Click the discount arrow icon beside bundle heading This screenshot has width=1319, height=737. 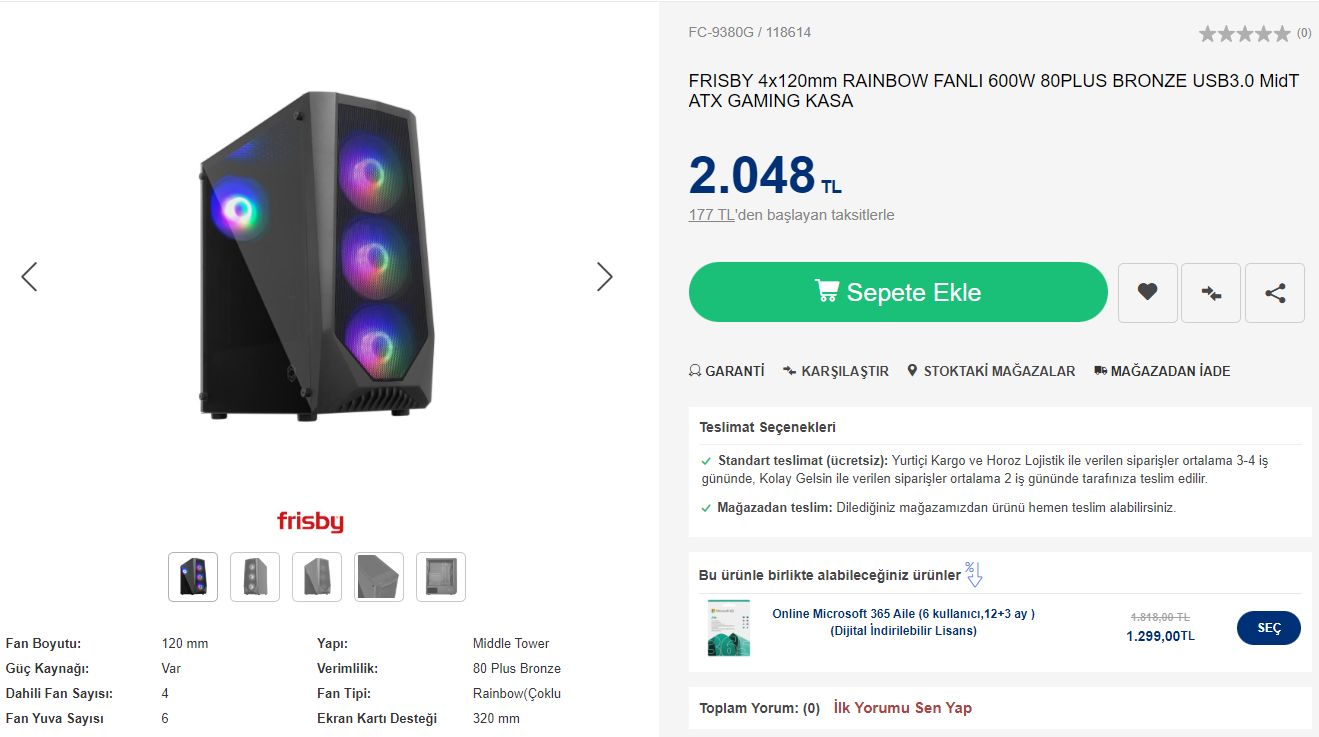(974, 574)
